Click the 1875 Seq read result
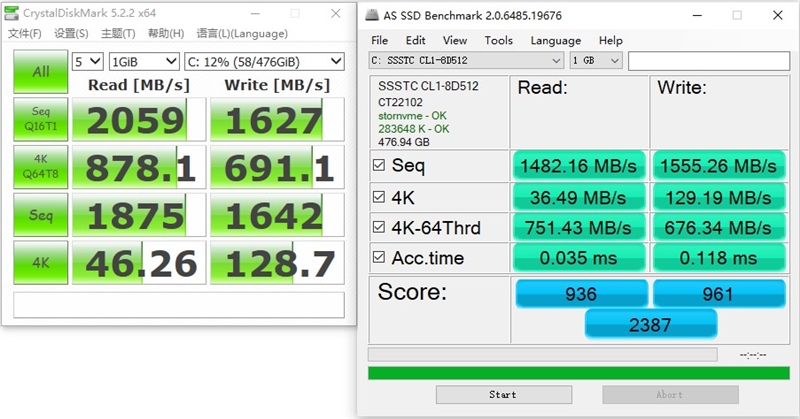 coord(139,215)
